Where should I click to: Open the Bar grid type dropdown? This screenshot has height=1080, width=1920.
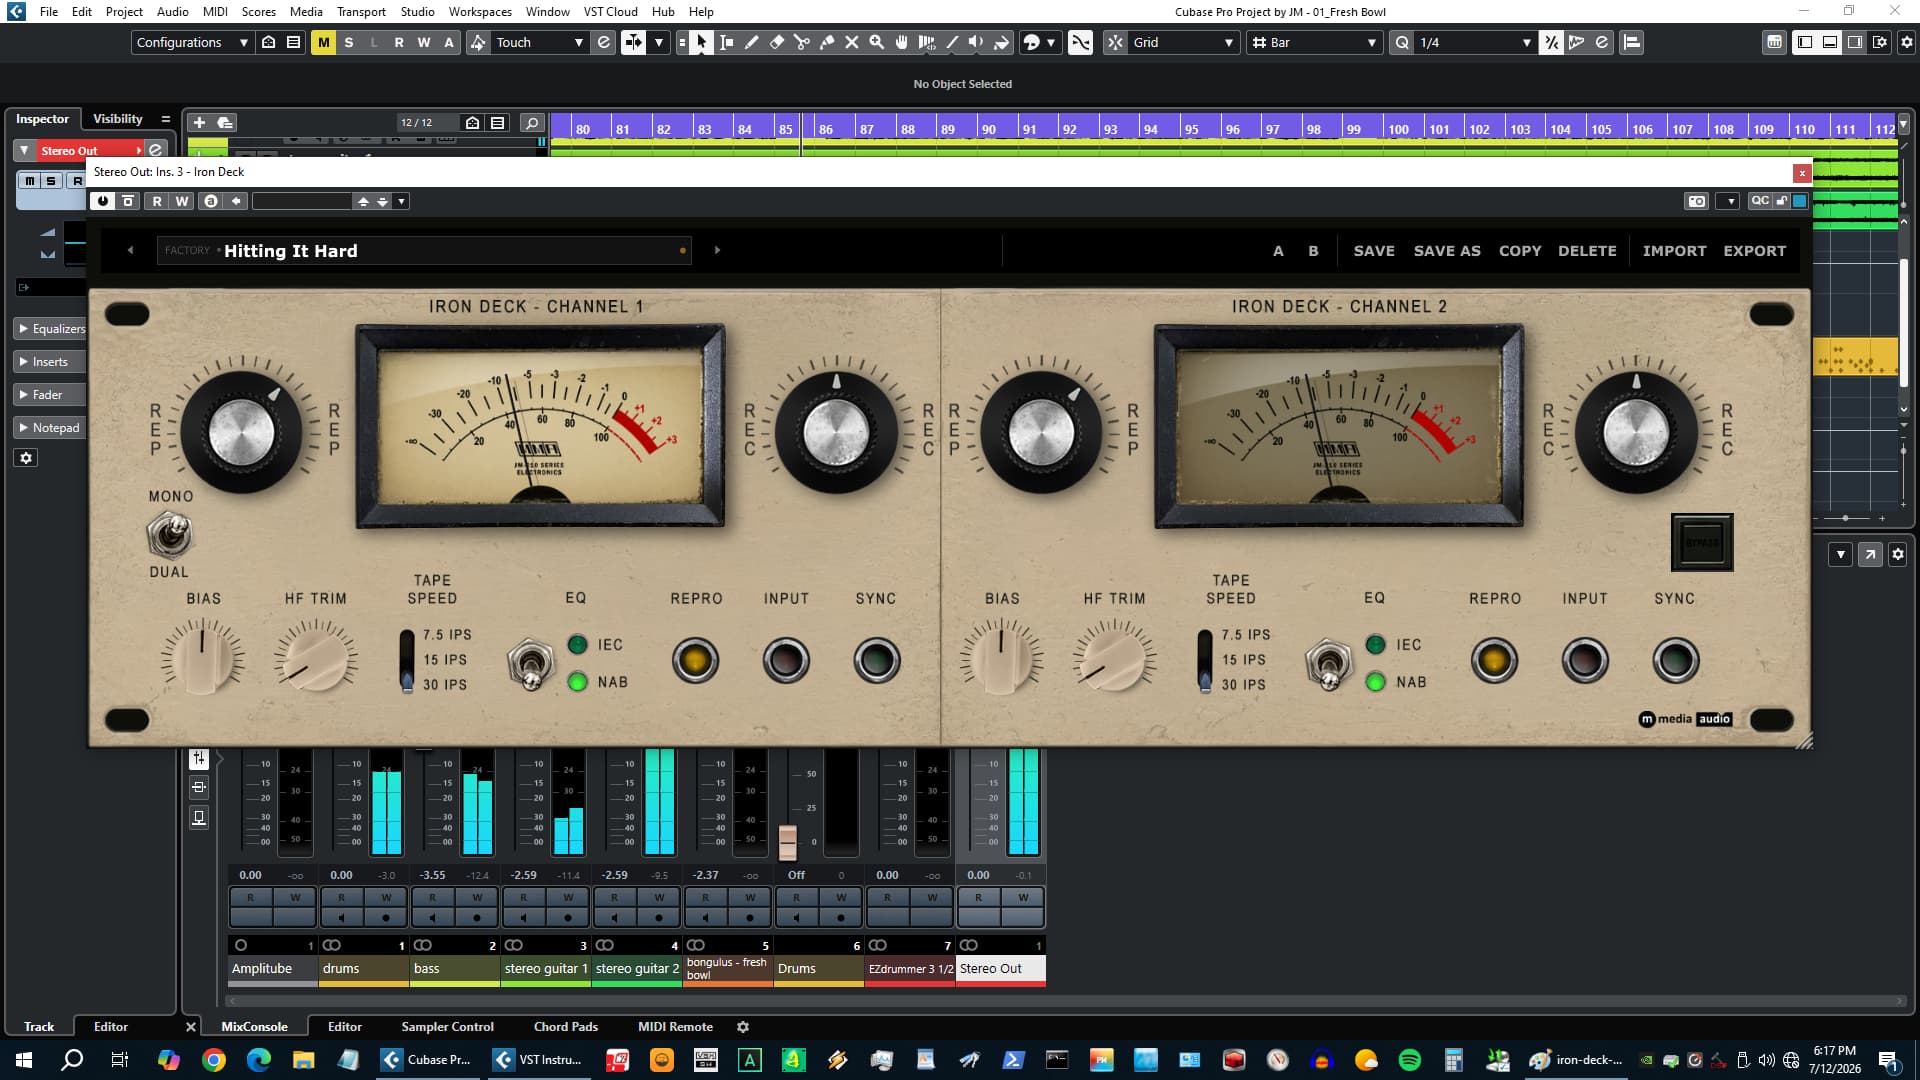(1316, 42)
